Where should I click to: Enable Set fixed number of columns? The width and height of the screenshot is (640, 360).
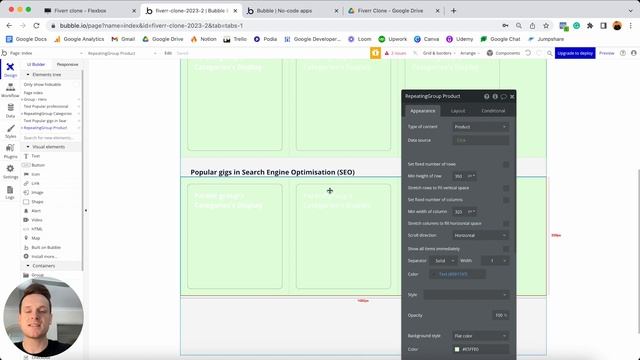click(506, 200)
